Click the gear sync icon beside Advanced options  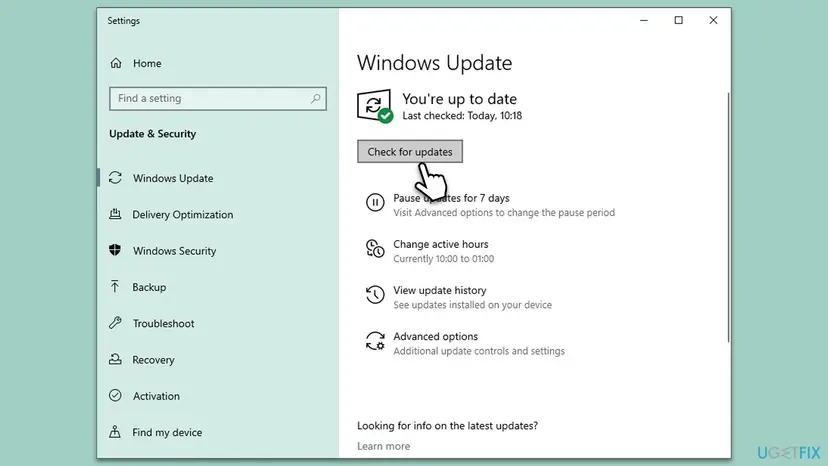(375, 341)
